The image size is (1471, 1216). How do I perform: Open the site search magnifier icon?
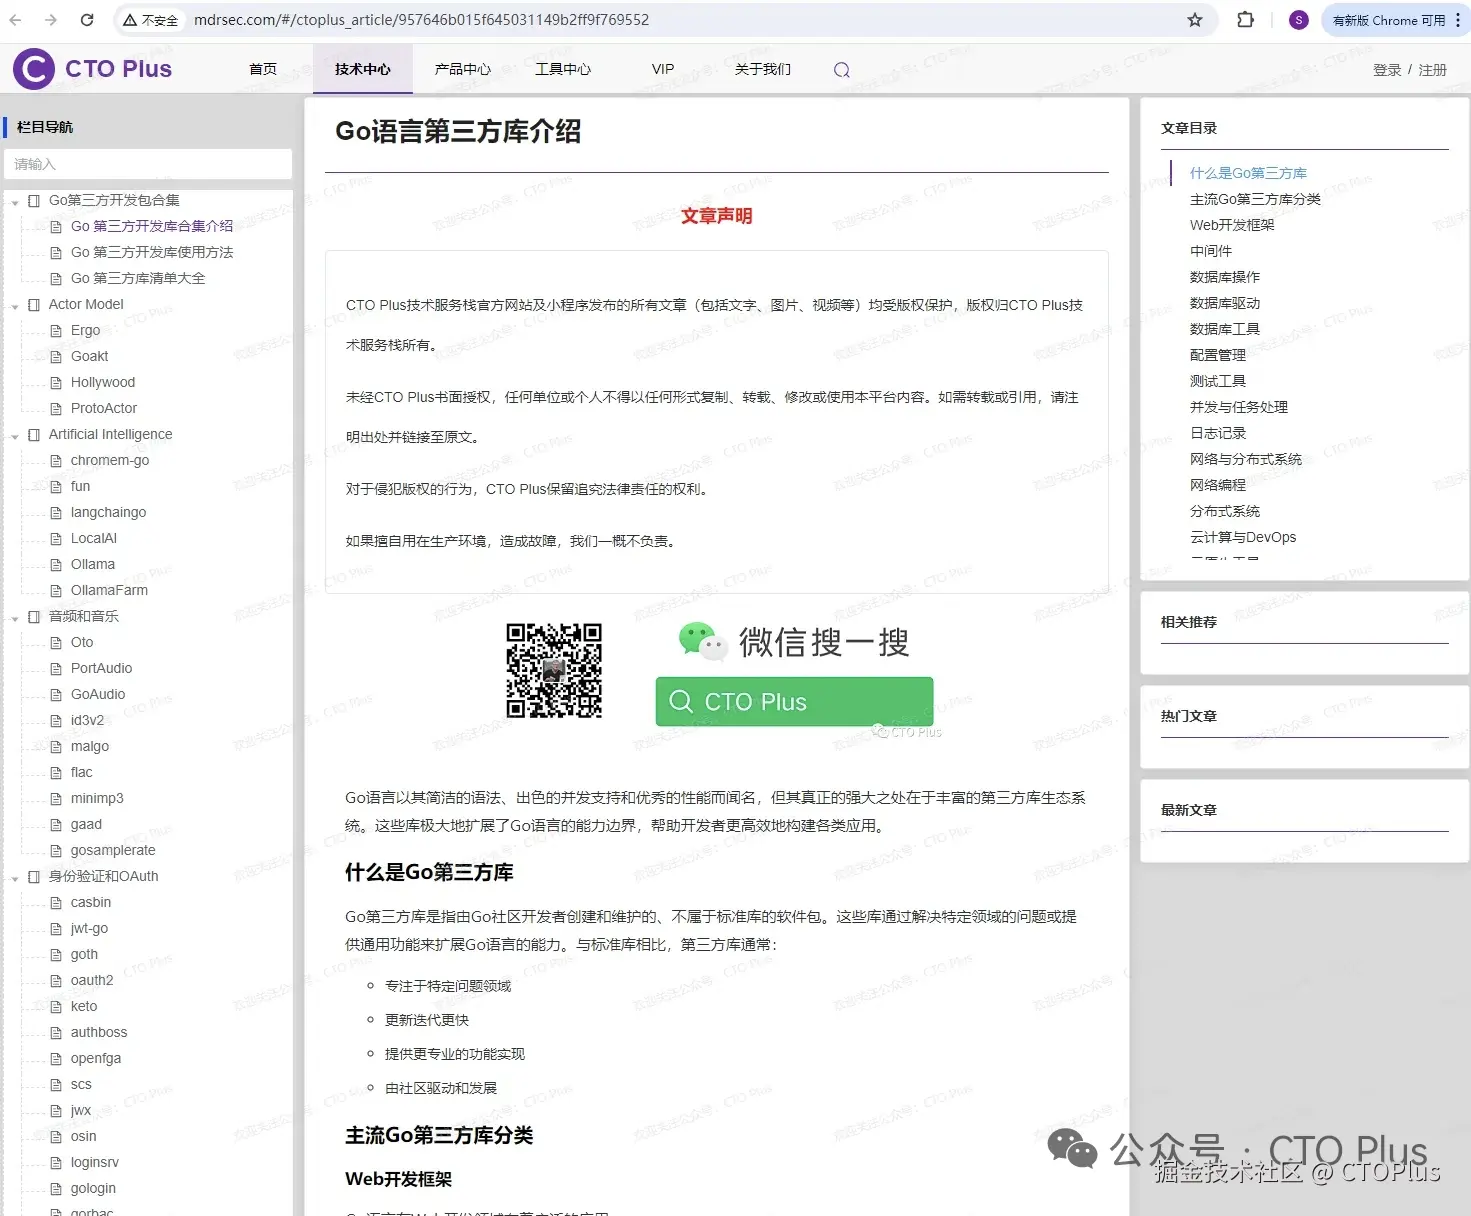[x=841, y=69]
